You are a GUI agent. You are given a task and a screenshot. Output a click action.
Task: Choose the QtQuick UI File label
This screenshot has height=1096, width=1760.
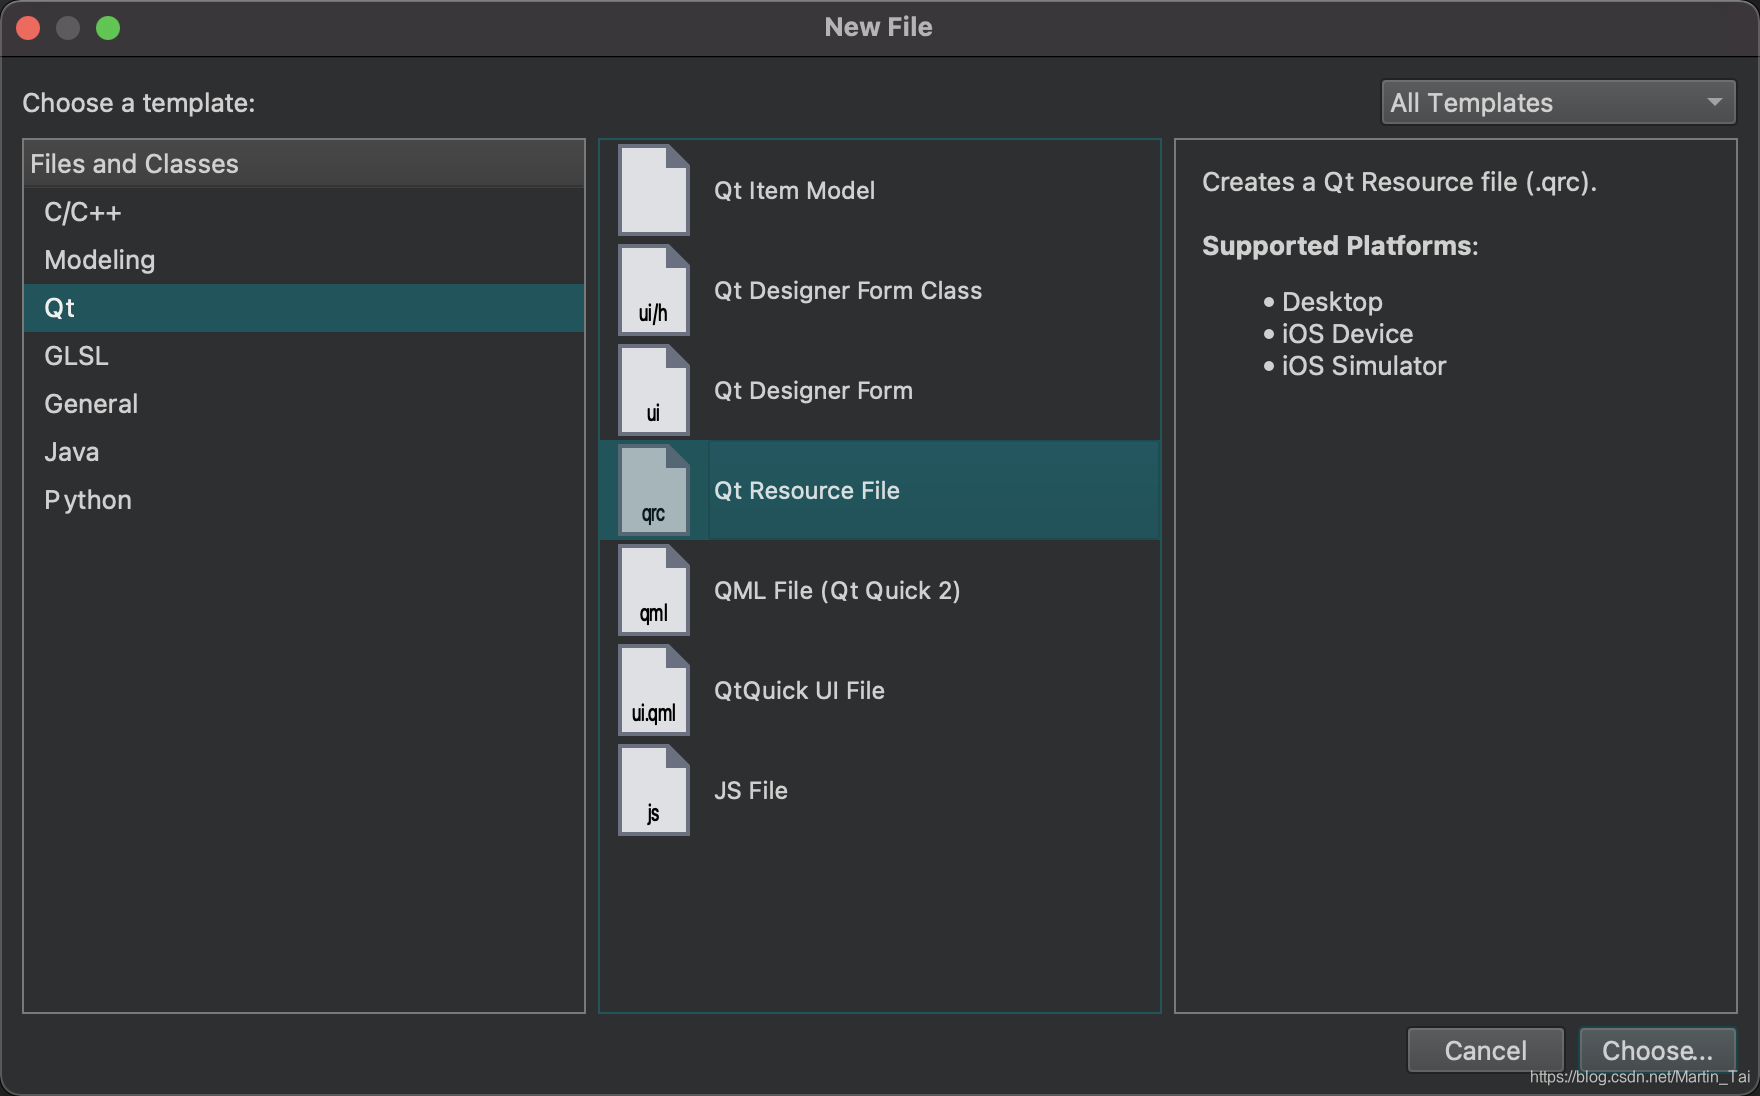click(799, 690)
